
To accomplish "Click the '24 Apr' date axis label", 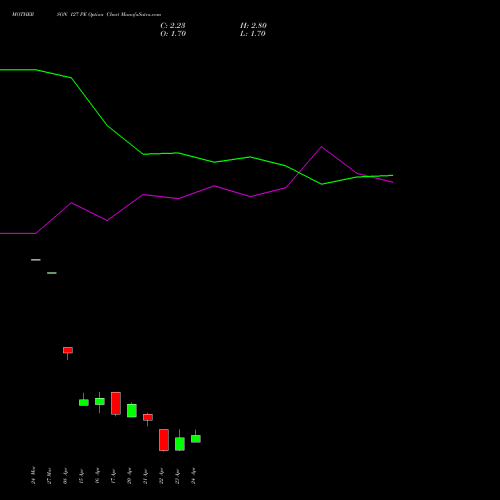I will 193,476.
